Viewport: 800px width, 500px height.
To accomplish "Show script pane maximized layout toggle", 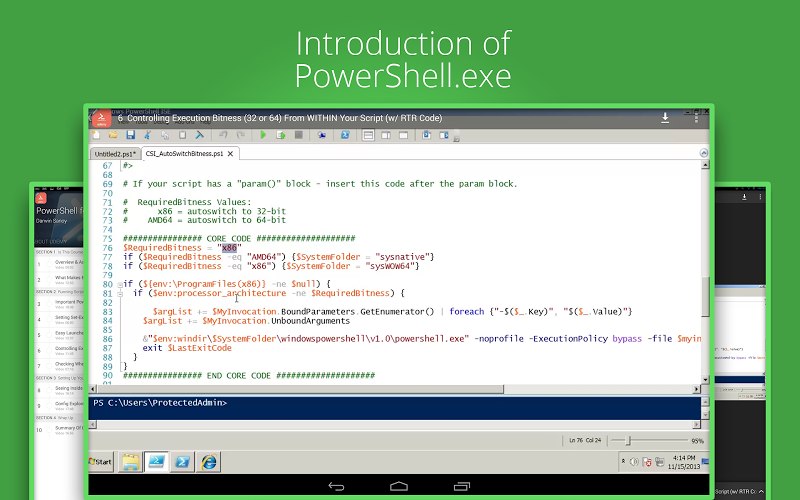I will (x=403, y=135).
